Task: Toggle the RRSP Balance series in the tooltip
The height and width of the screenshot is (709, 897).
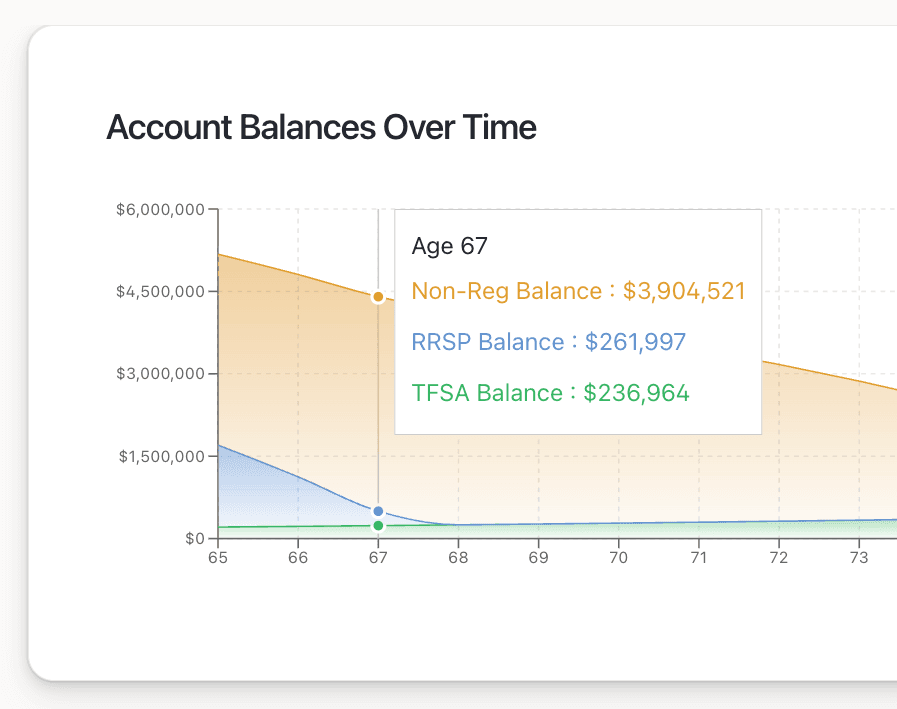Action: click(x=549, y=342)
